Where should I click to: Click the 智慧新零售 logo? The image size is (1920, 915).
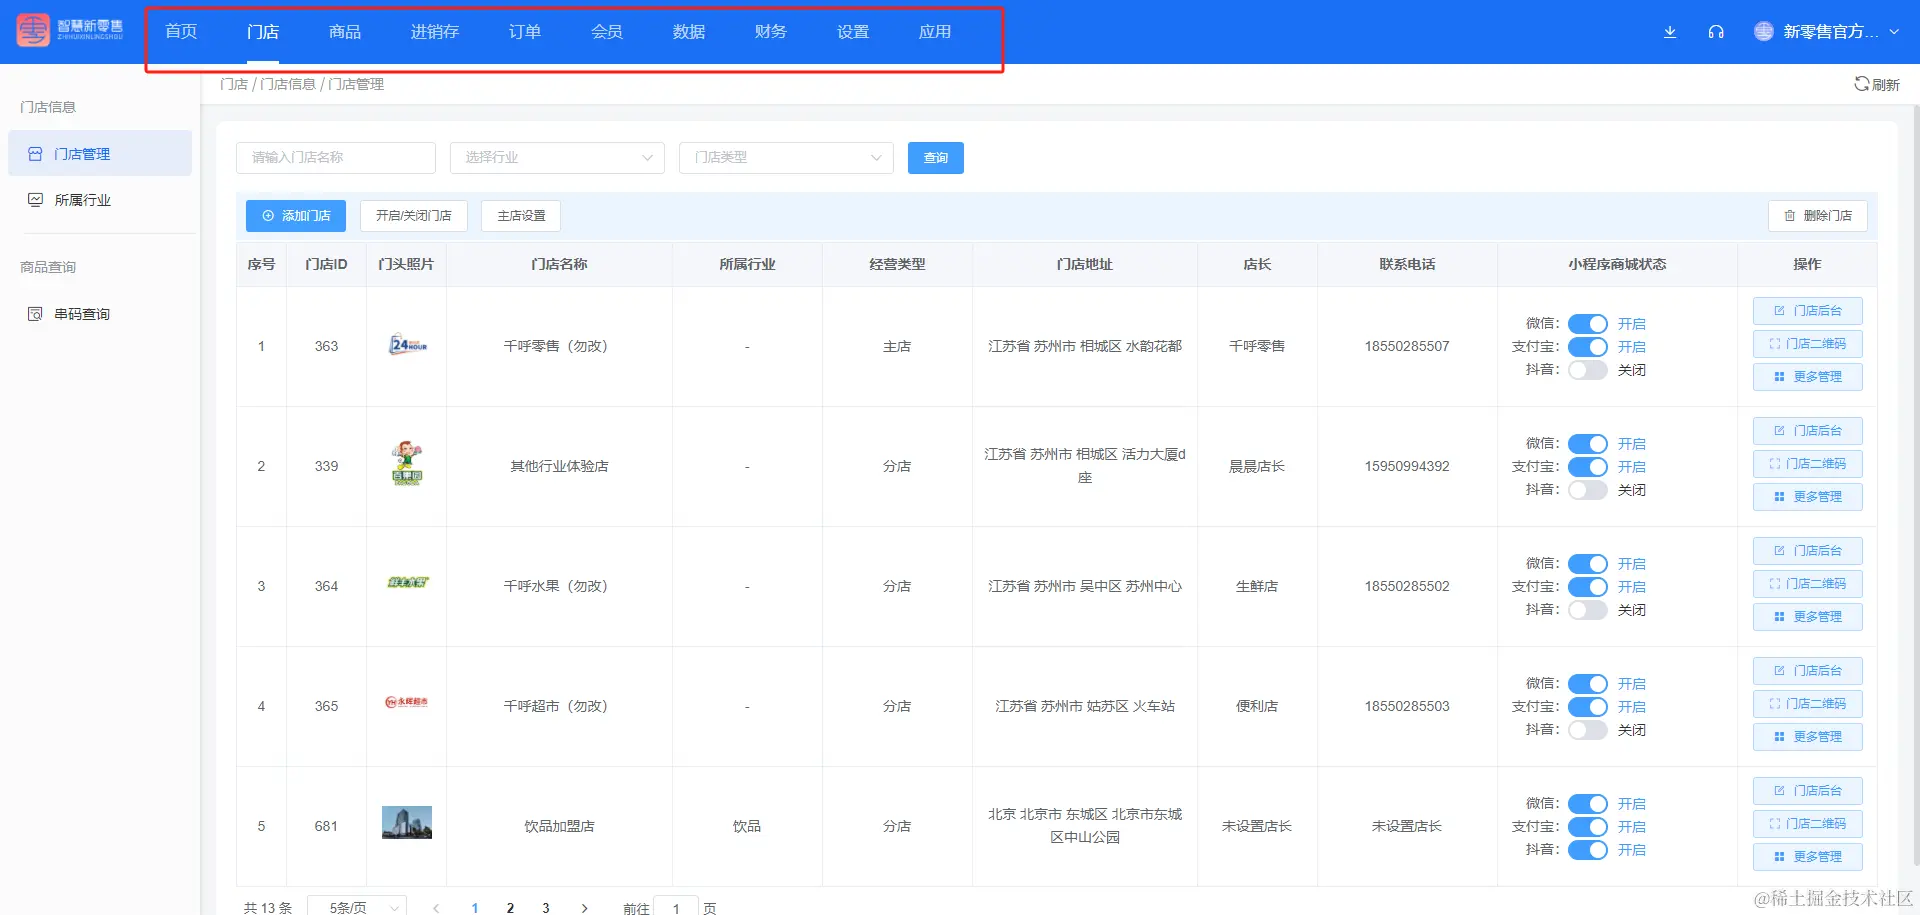[70, 30]
